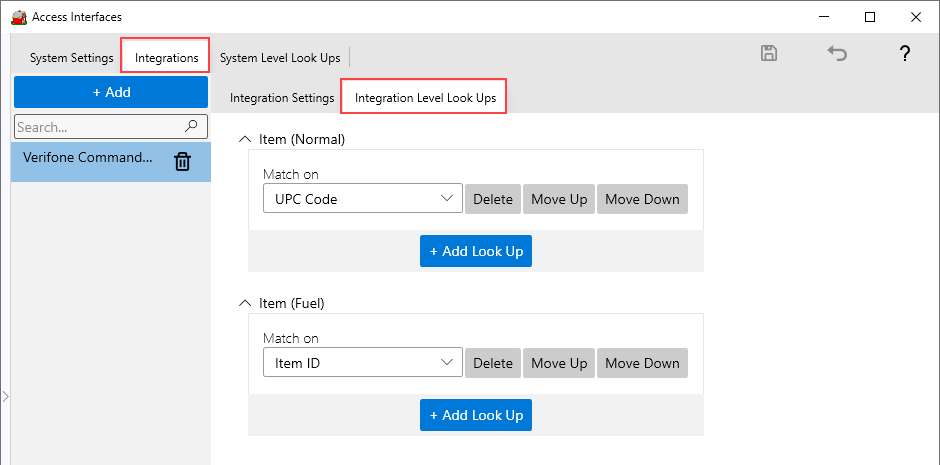Expand the collapsed left side panel arrow
The width and height of the screenshot is (940, 465).
pyautogui.click(x=5, y=397)
